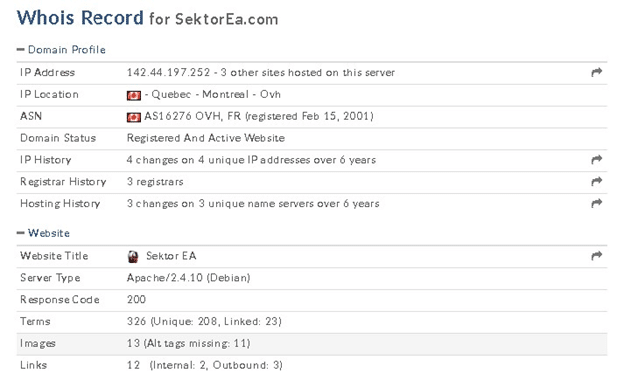Click the 4 changes on 4 unique IP addresses text
624x387 pixels.
coord(252,160)
